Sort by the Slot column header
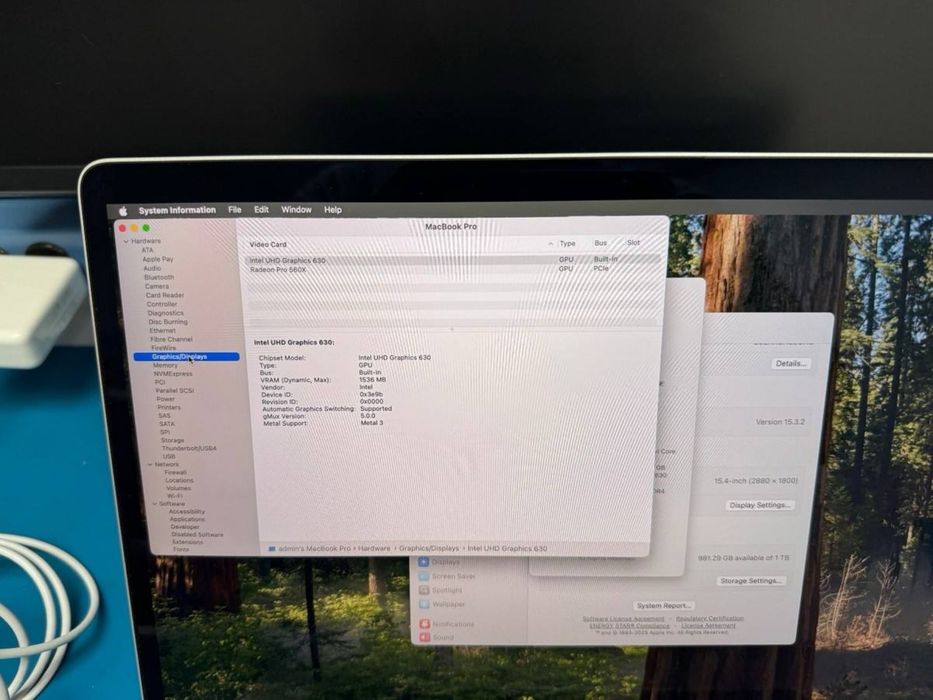This screenshot has height=700, width=933. pyautogui.click(x=634, y=243)
